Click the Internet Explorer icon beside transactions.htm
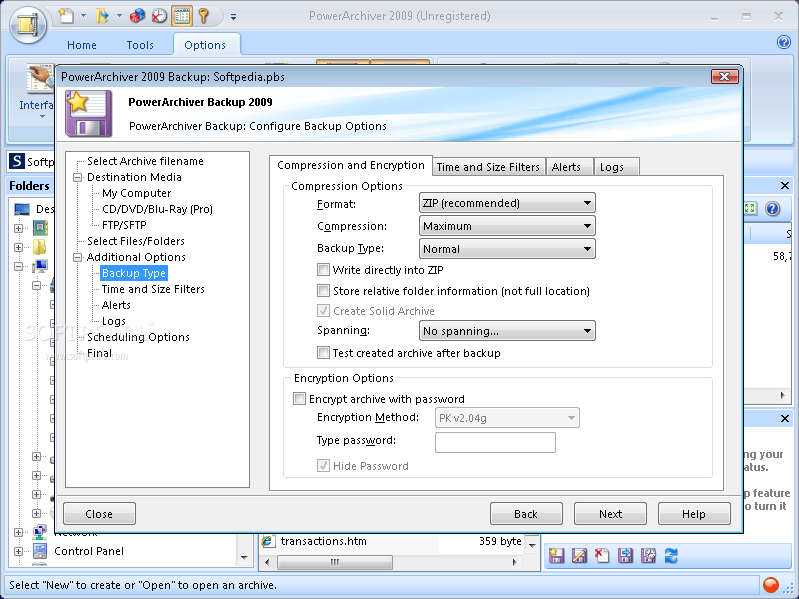This screenshot has height=599, width=799. coord(268,541)
